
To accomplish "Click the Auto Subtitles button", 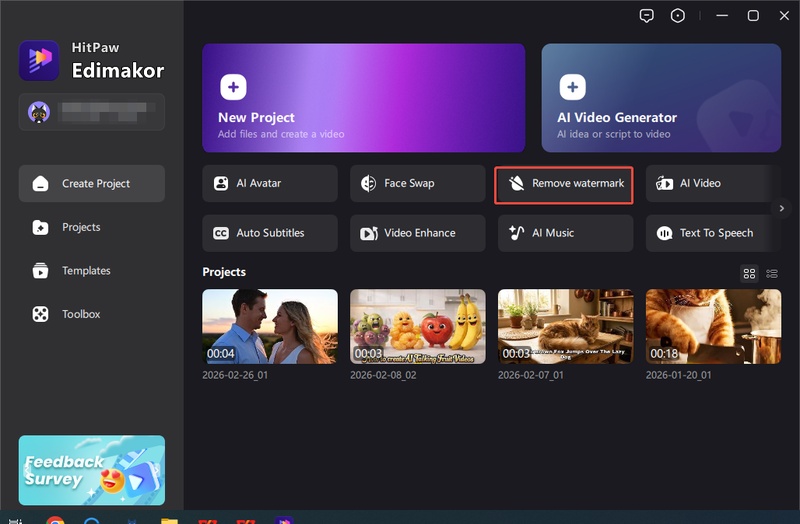I will tap(269, 233).
